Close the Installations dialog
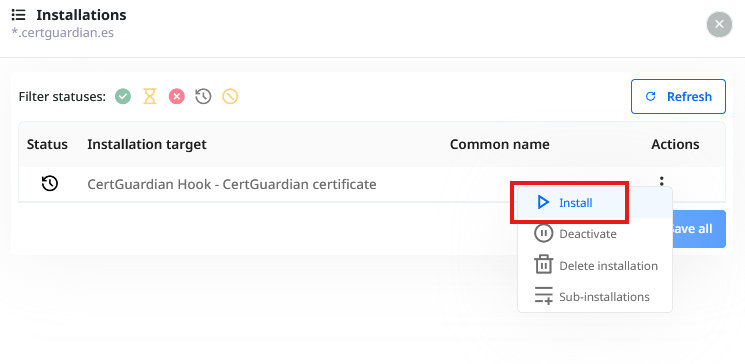The image size is (745, 364). [x=719, y=24]
